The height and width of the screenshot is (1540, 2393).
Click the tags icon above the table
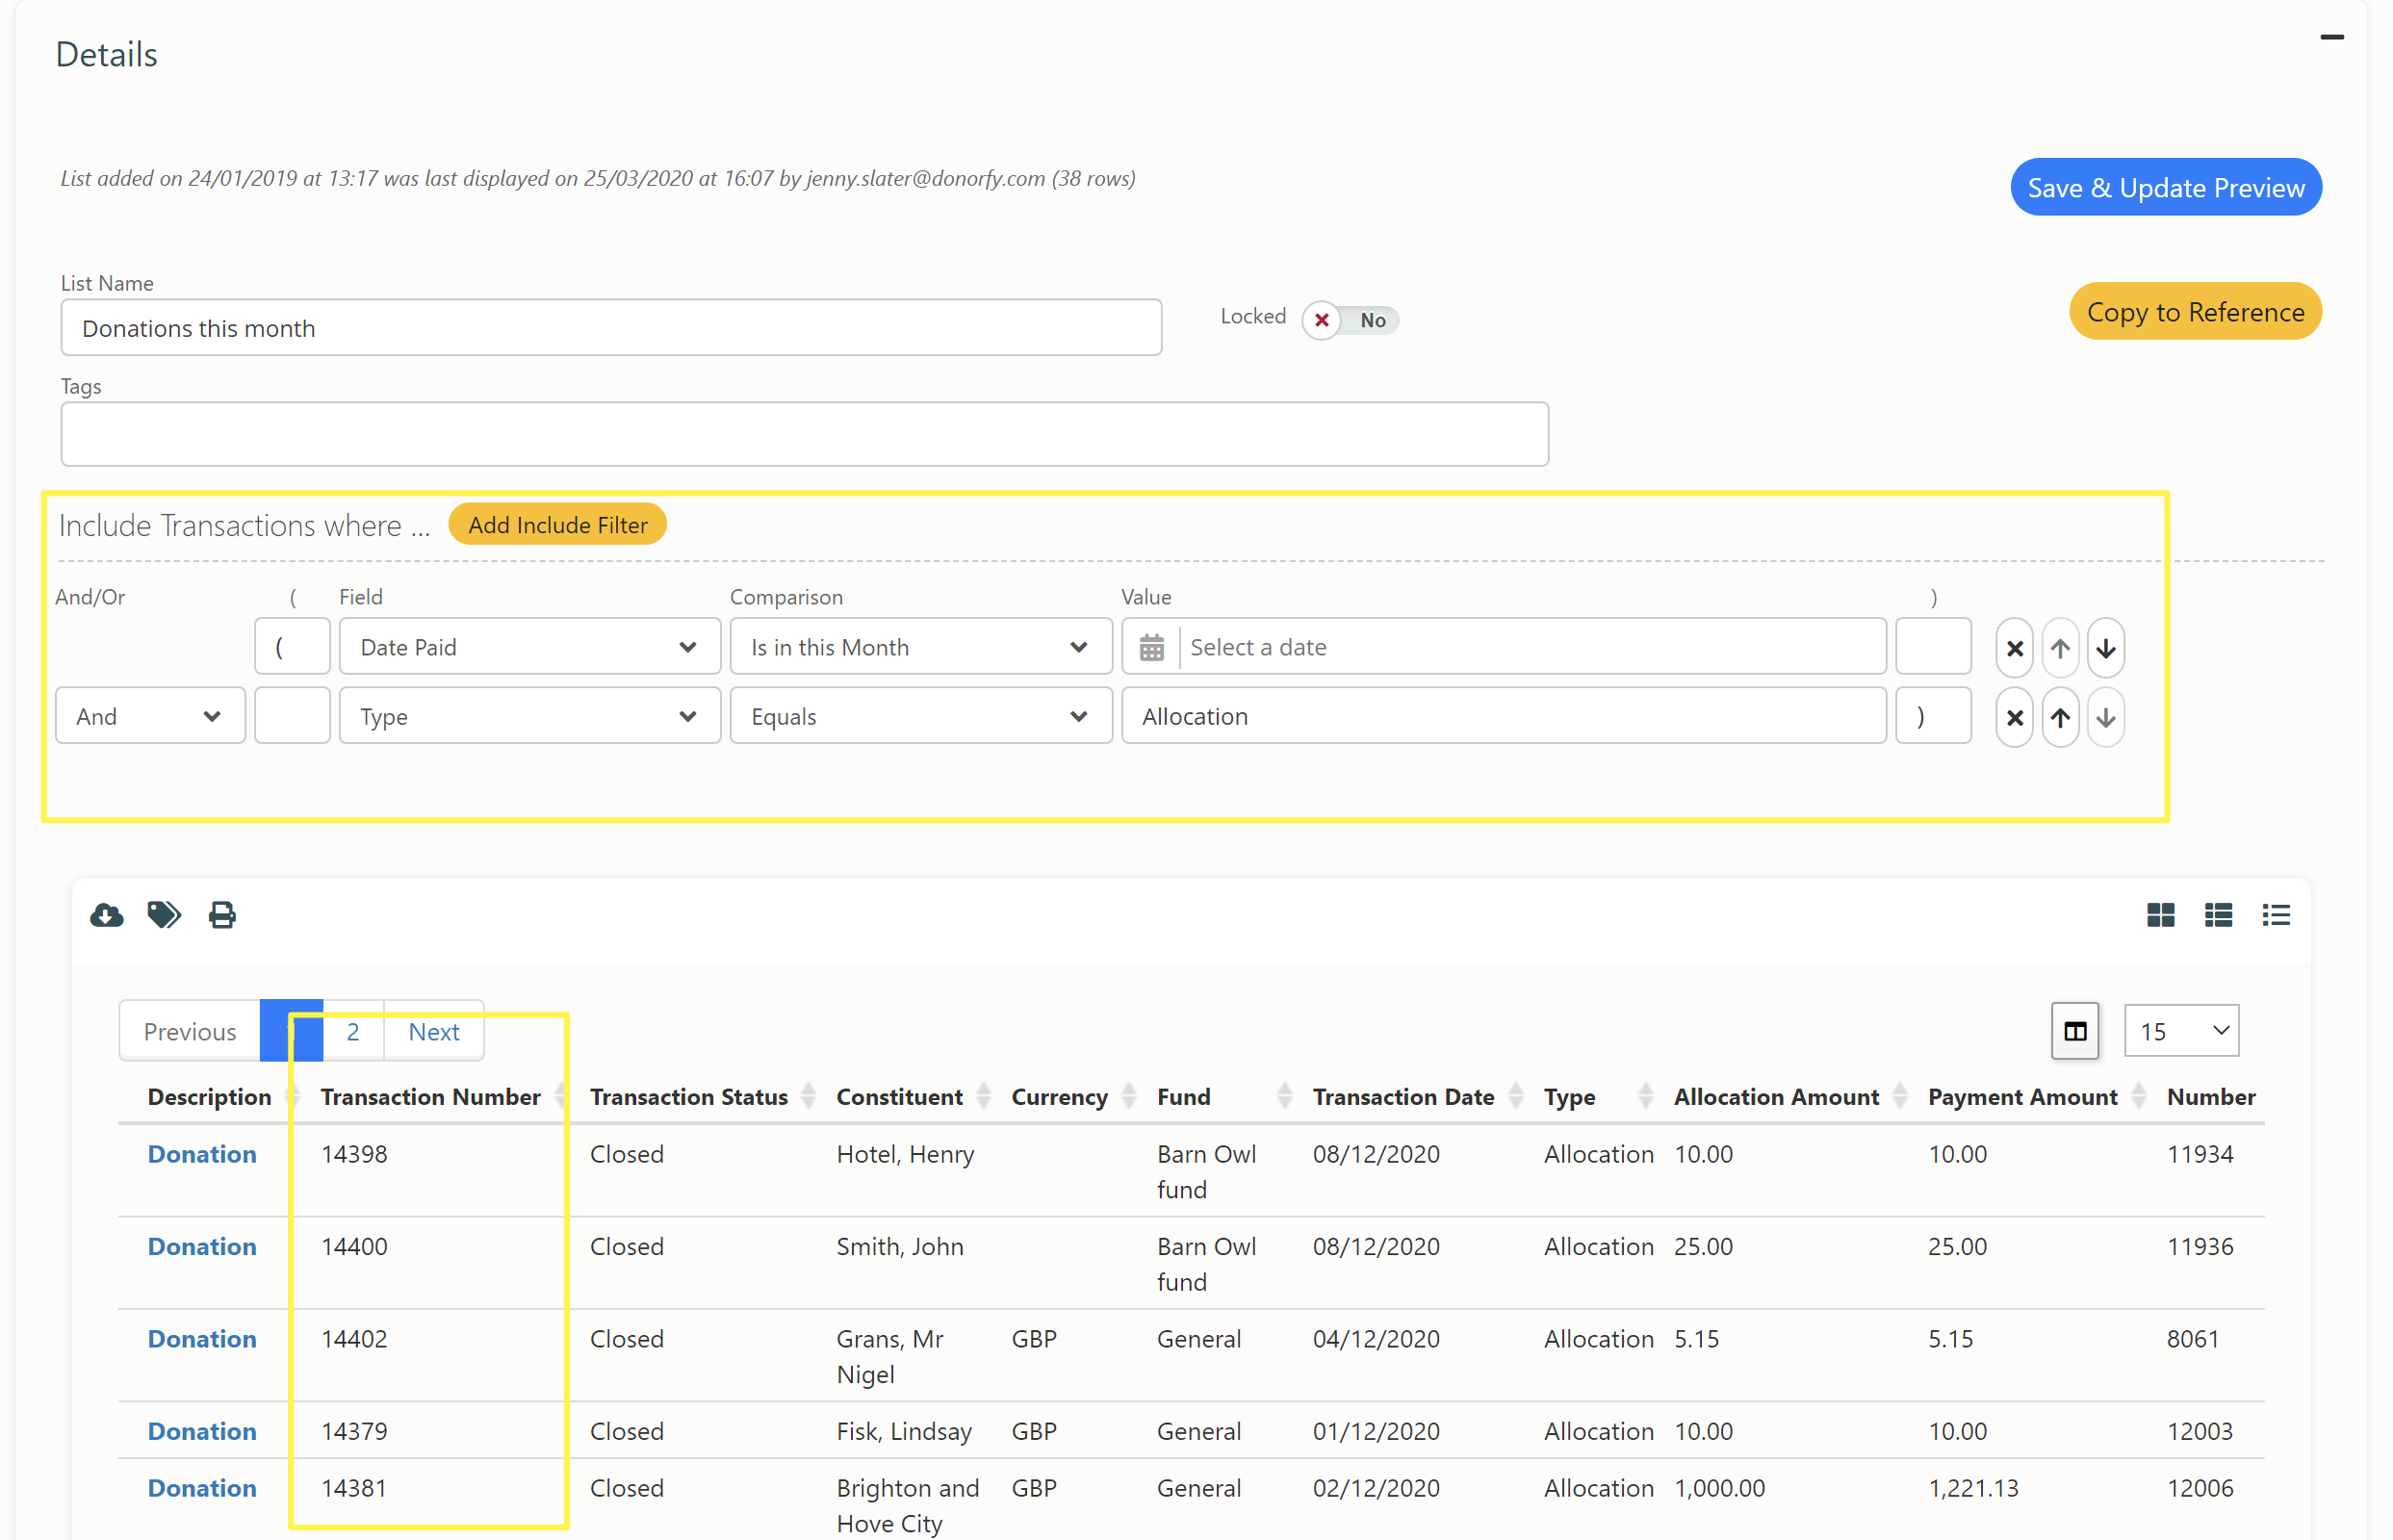[x=164, y=915]
